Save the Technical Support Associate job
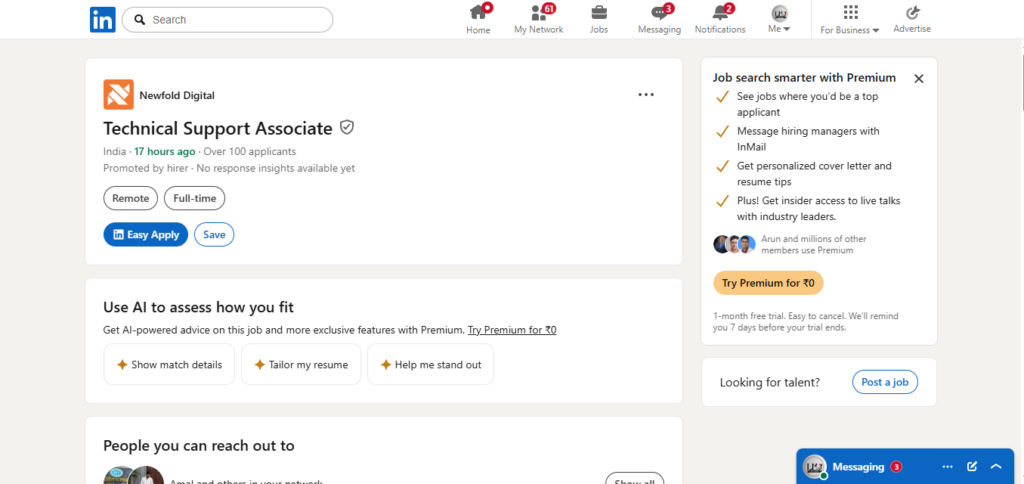1024x484 pixels. pos(214,234)
